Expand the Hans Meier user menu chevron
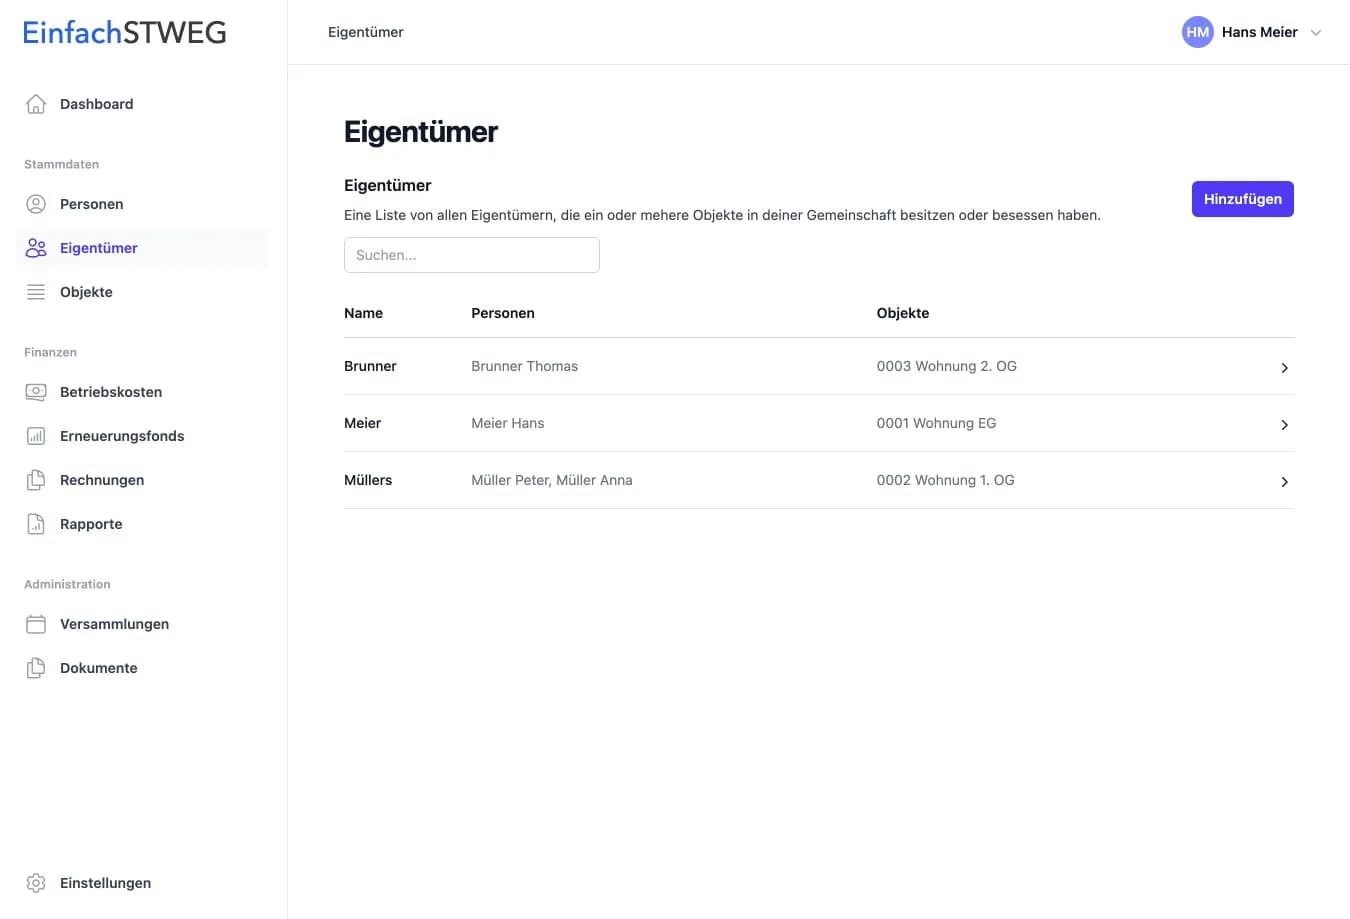 [x=1316, y=33]
